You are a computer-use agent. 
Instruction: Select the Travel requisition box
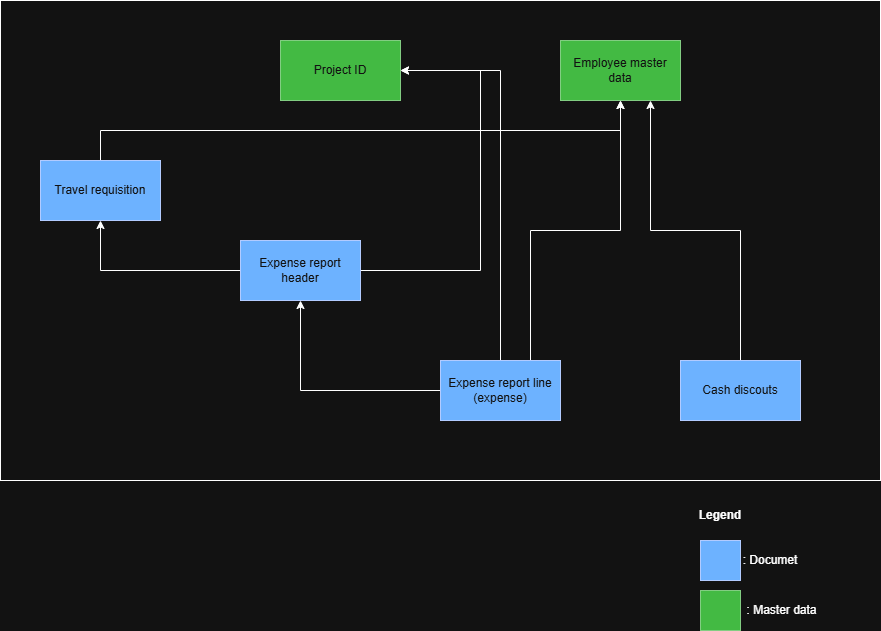[100, 190]
